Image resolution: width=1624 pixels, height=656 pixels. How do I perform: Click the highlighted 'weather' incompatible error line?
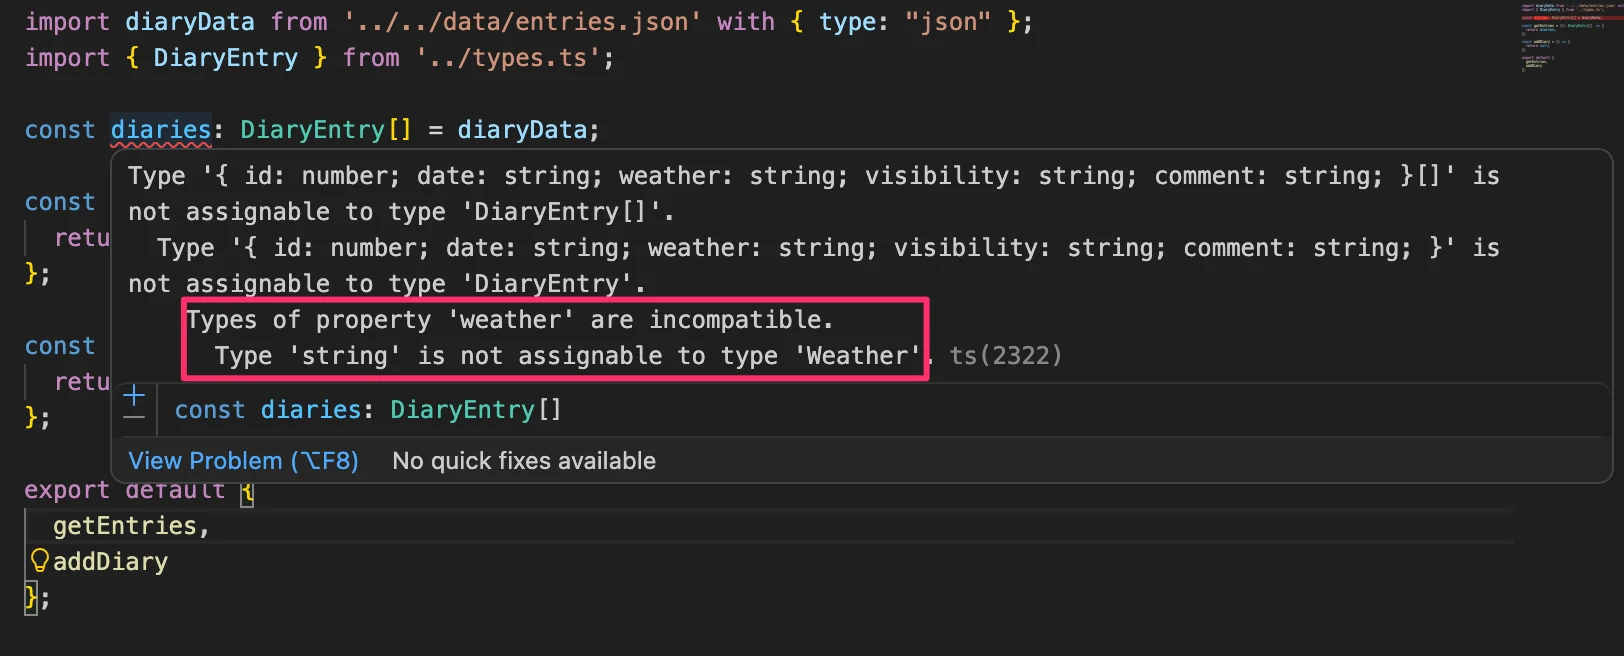510,320
